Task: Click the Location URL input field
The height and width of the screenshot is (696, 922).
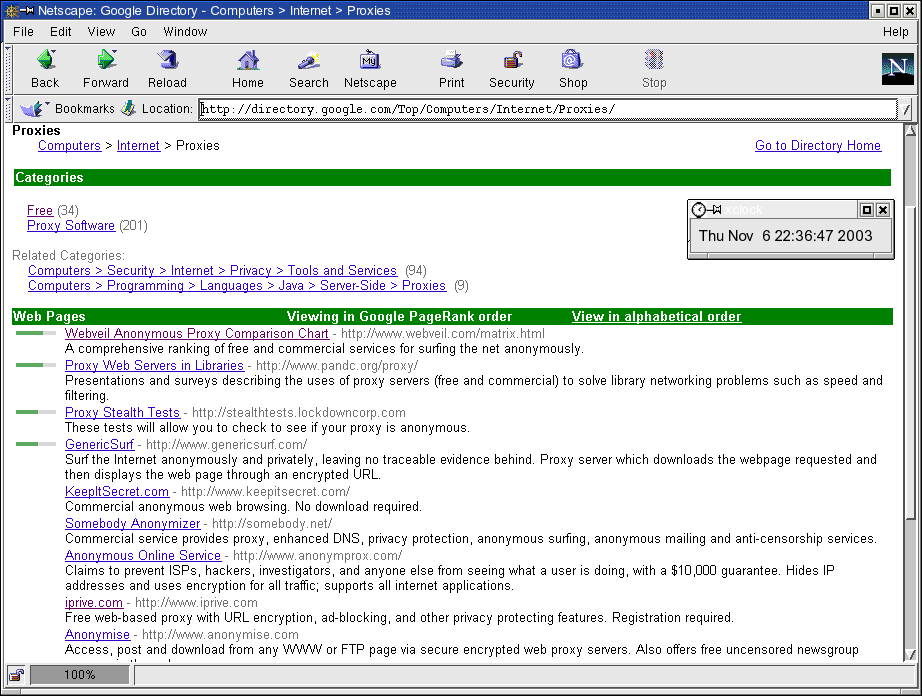Action: (x=548, y=109)
